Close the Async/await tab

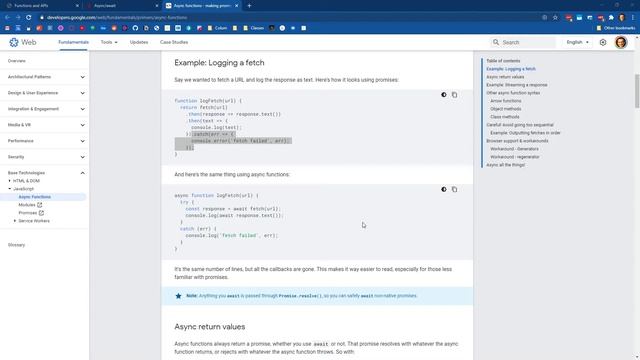157,6
